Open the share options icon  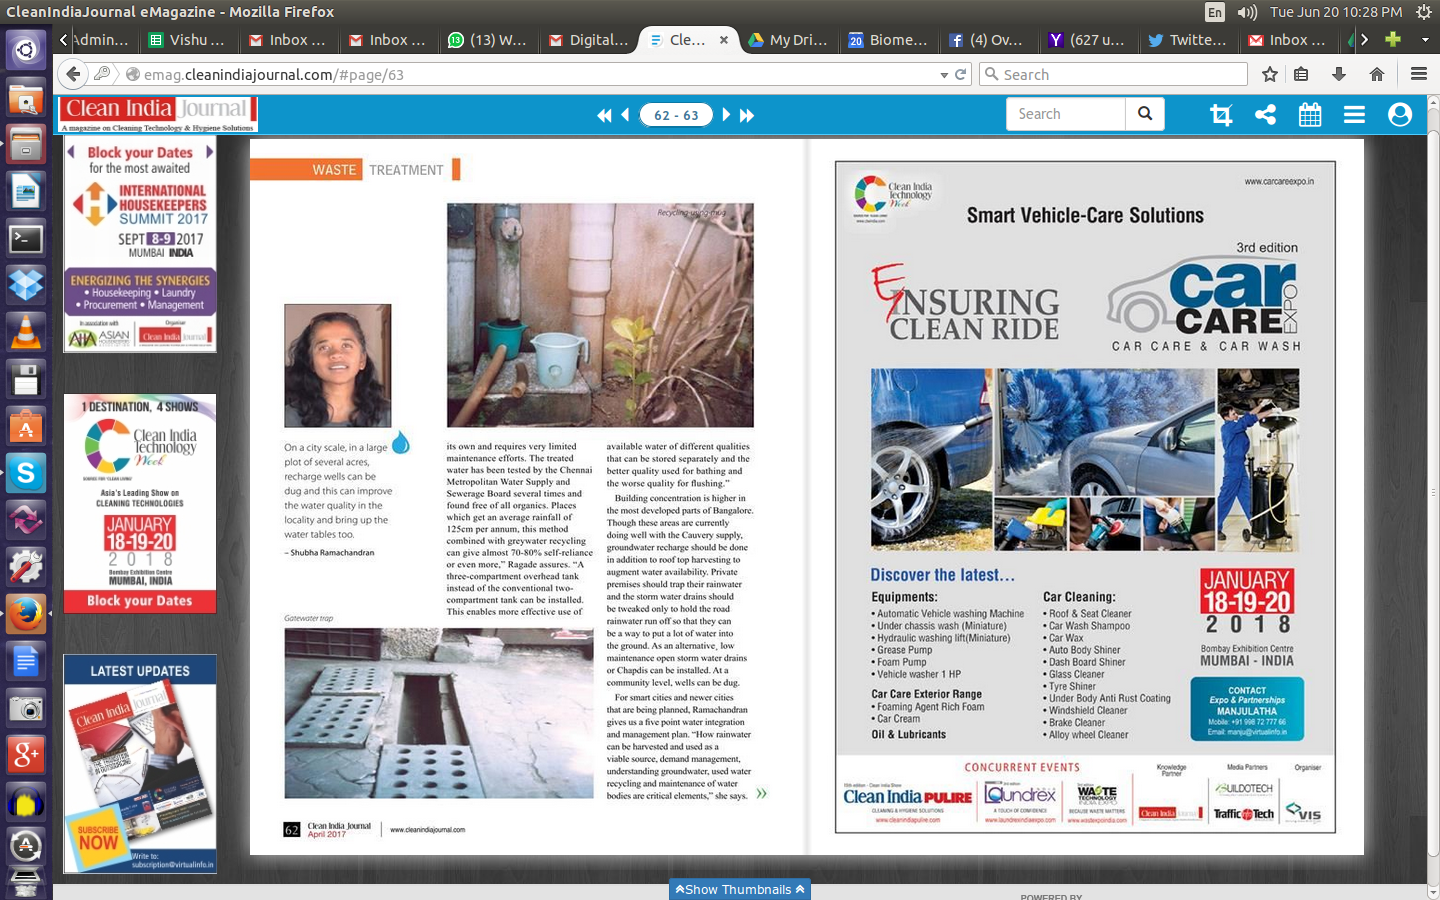[1265, 115]
